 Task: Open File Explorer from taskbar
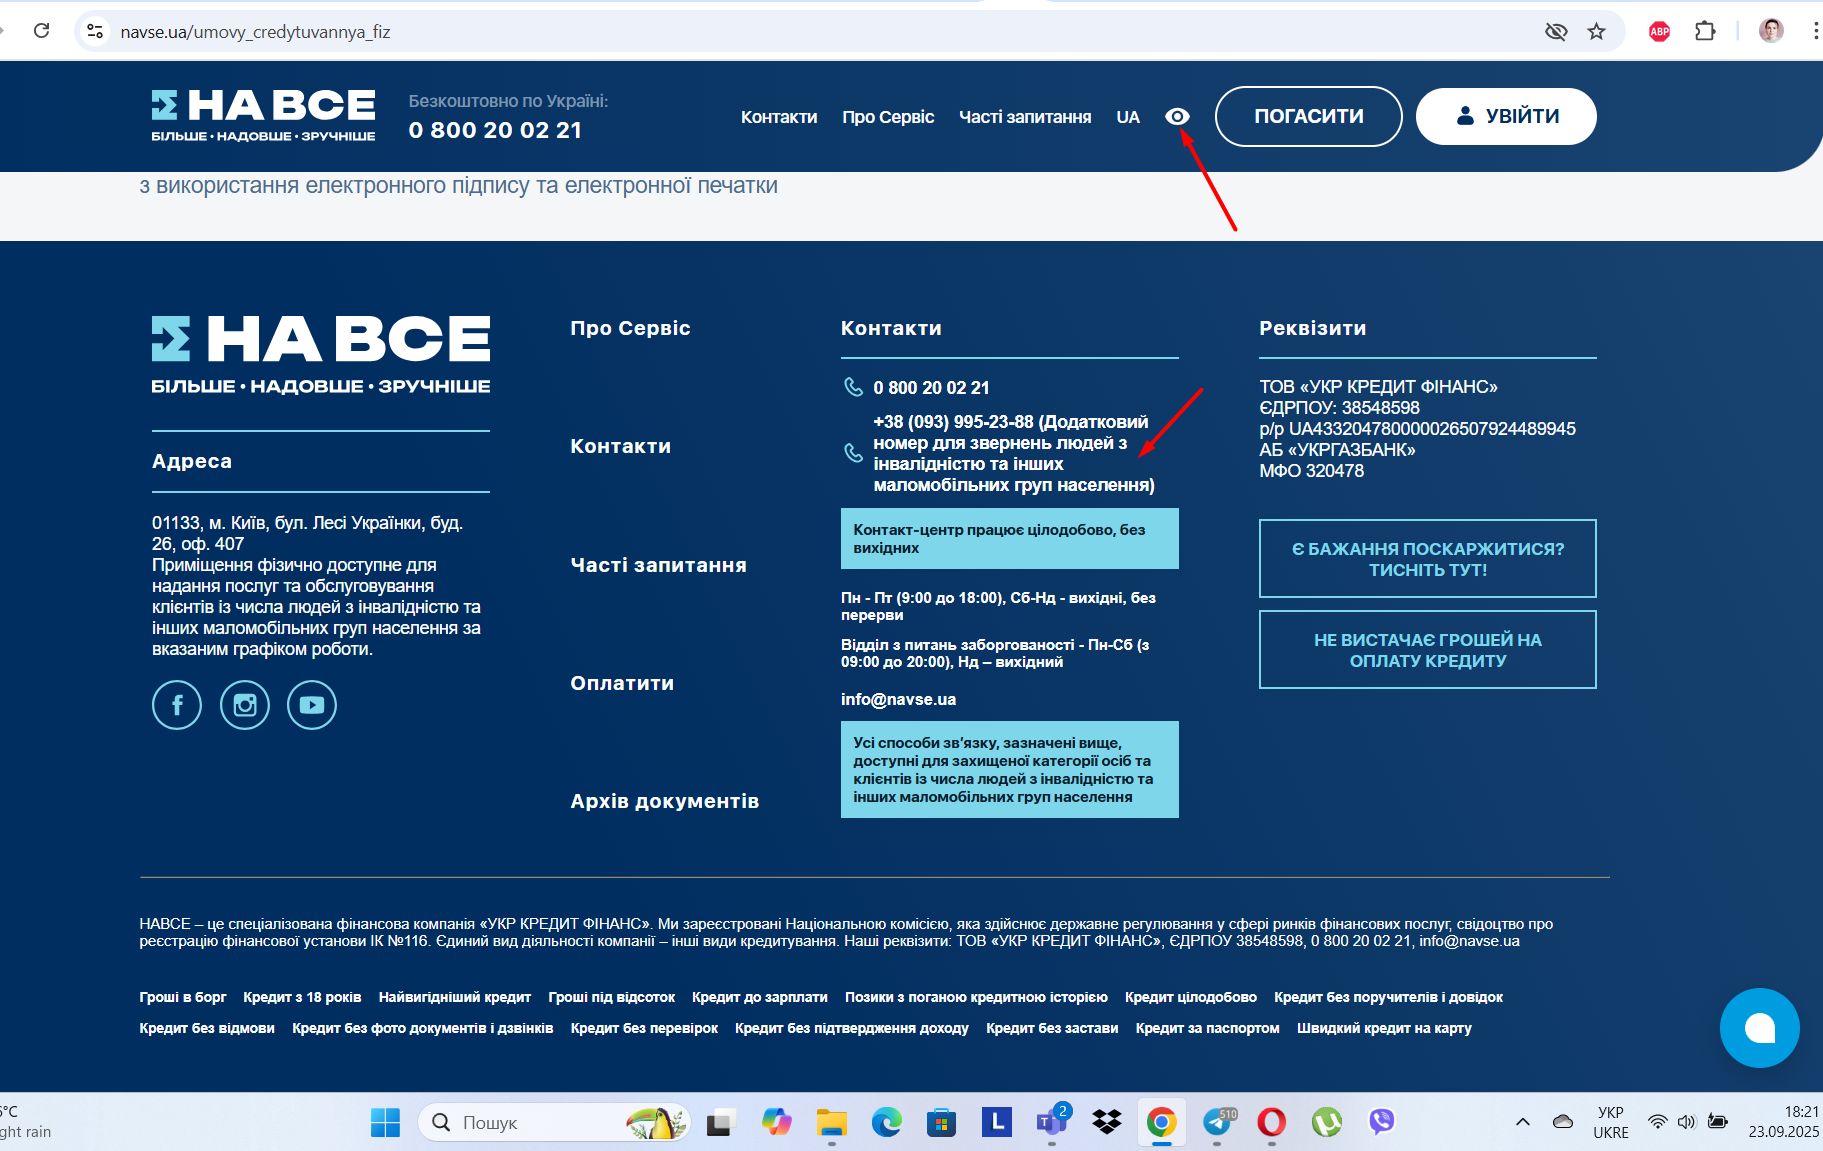pos(831,1122)
